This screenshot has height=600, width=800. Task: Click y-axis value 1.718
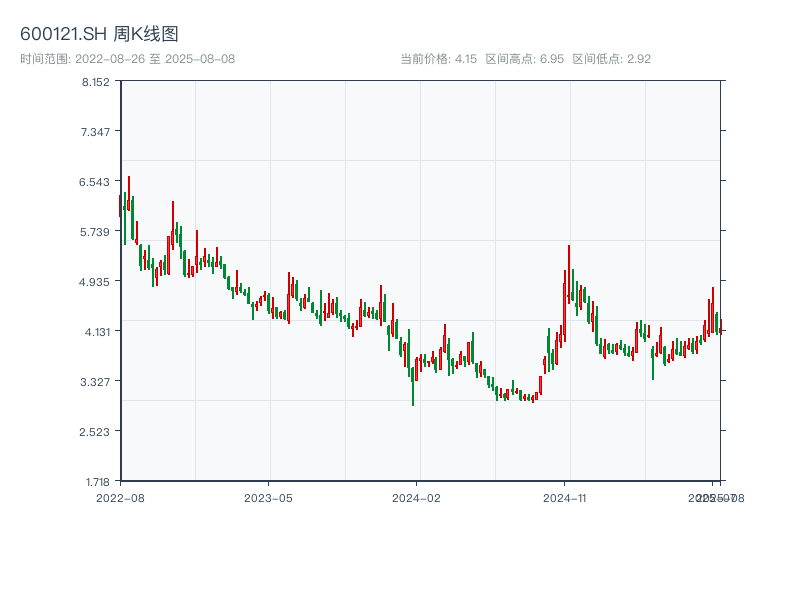[x=97, y=482]
